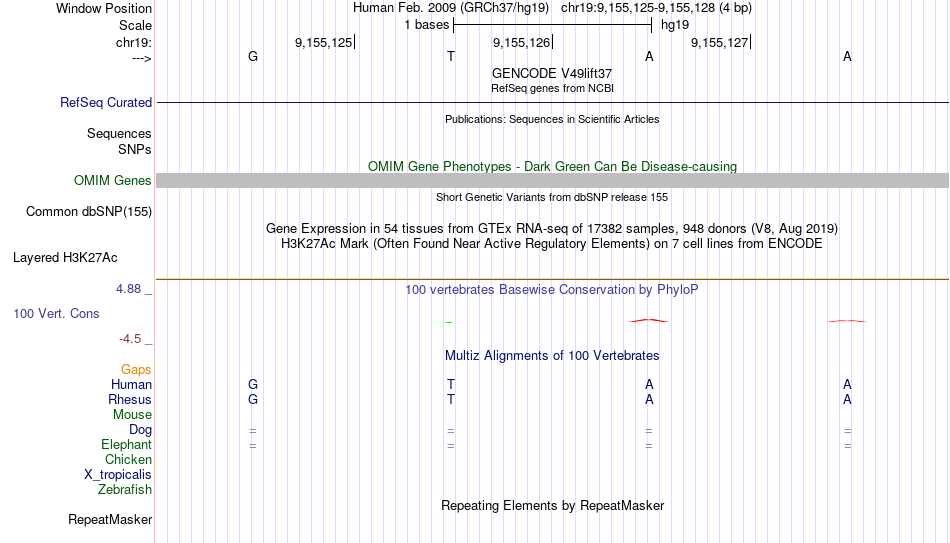
Task: Click the Gene Expression in 54 tissues GTEx title
Action: click(x=552, y=228)
